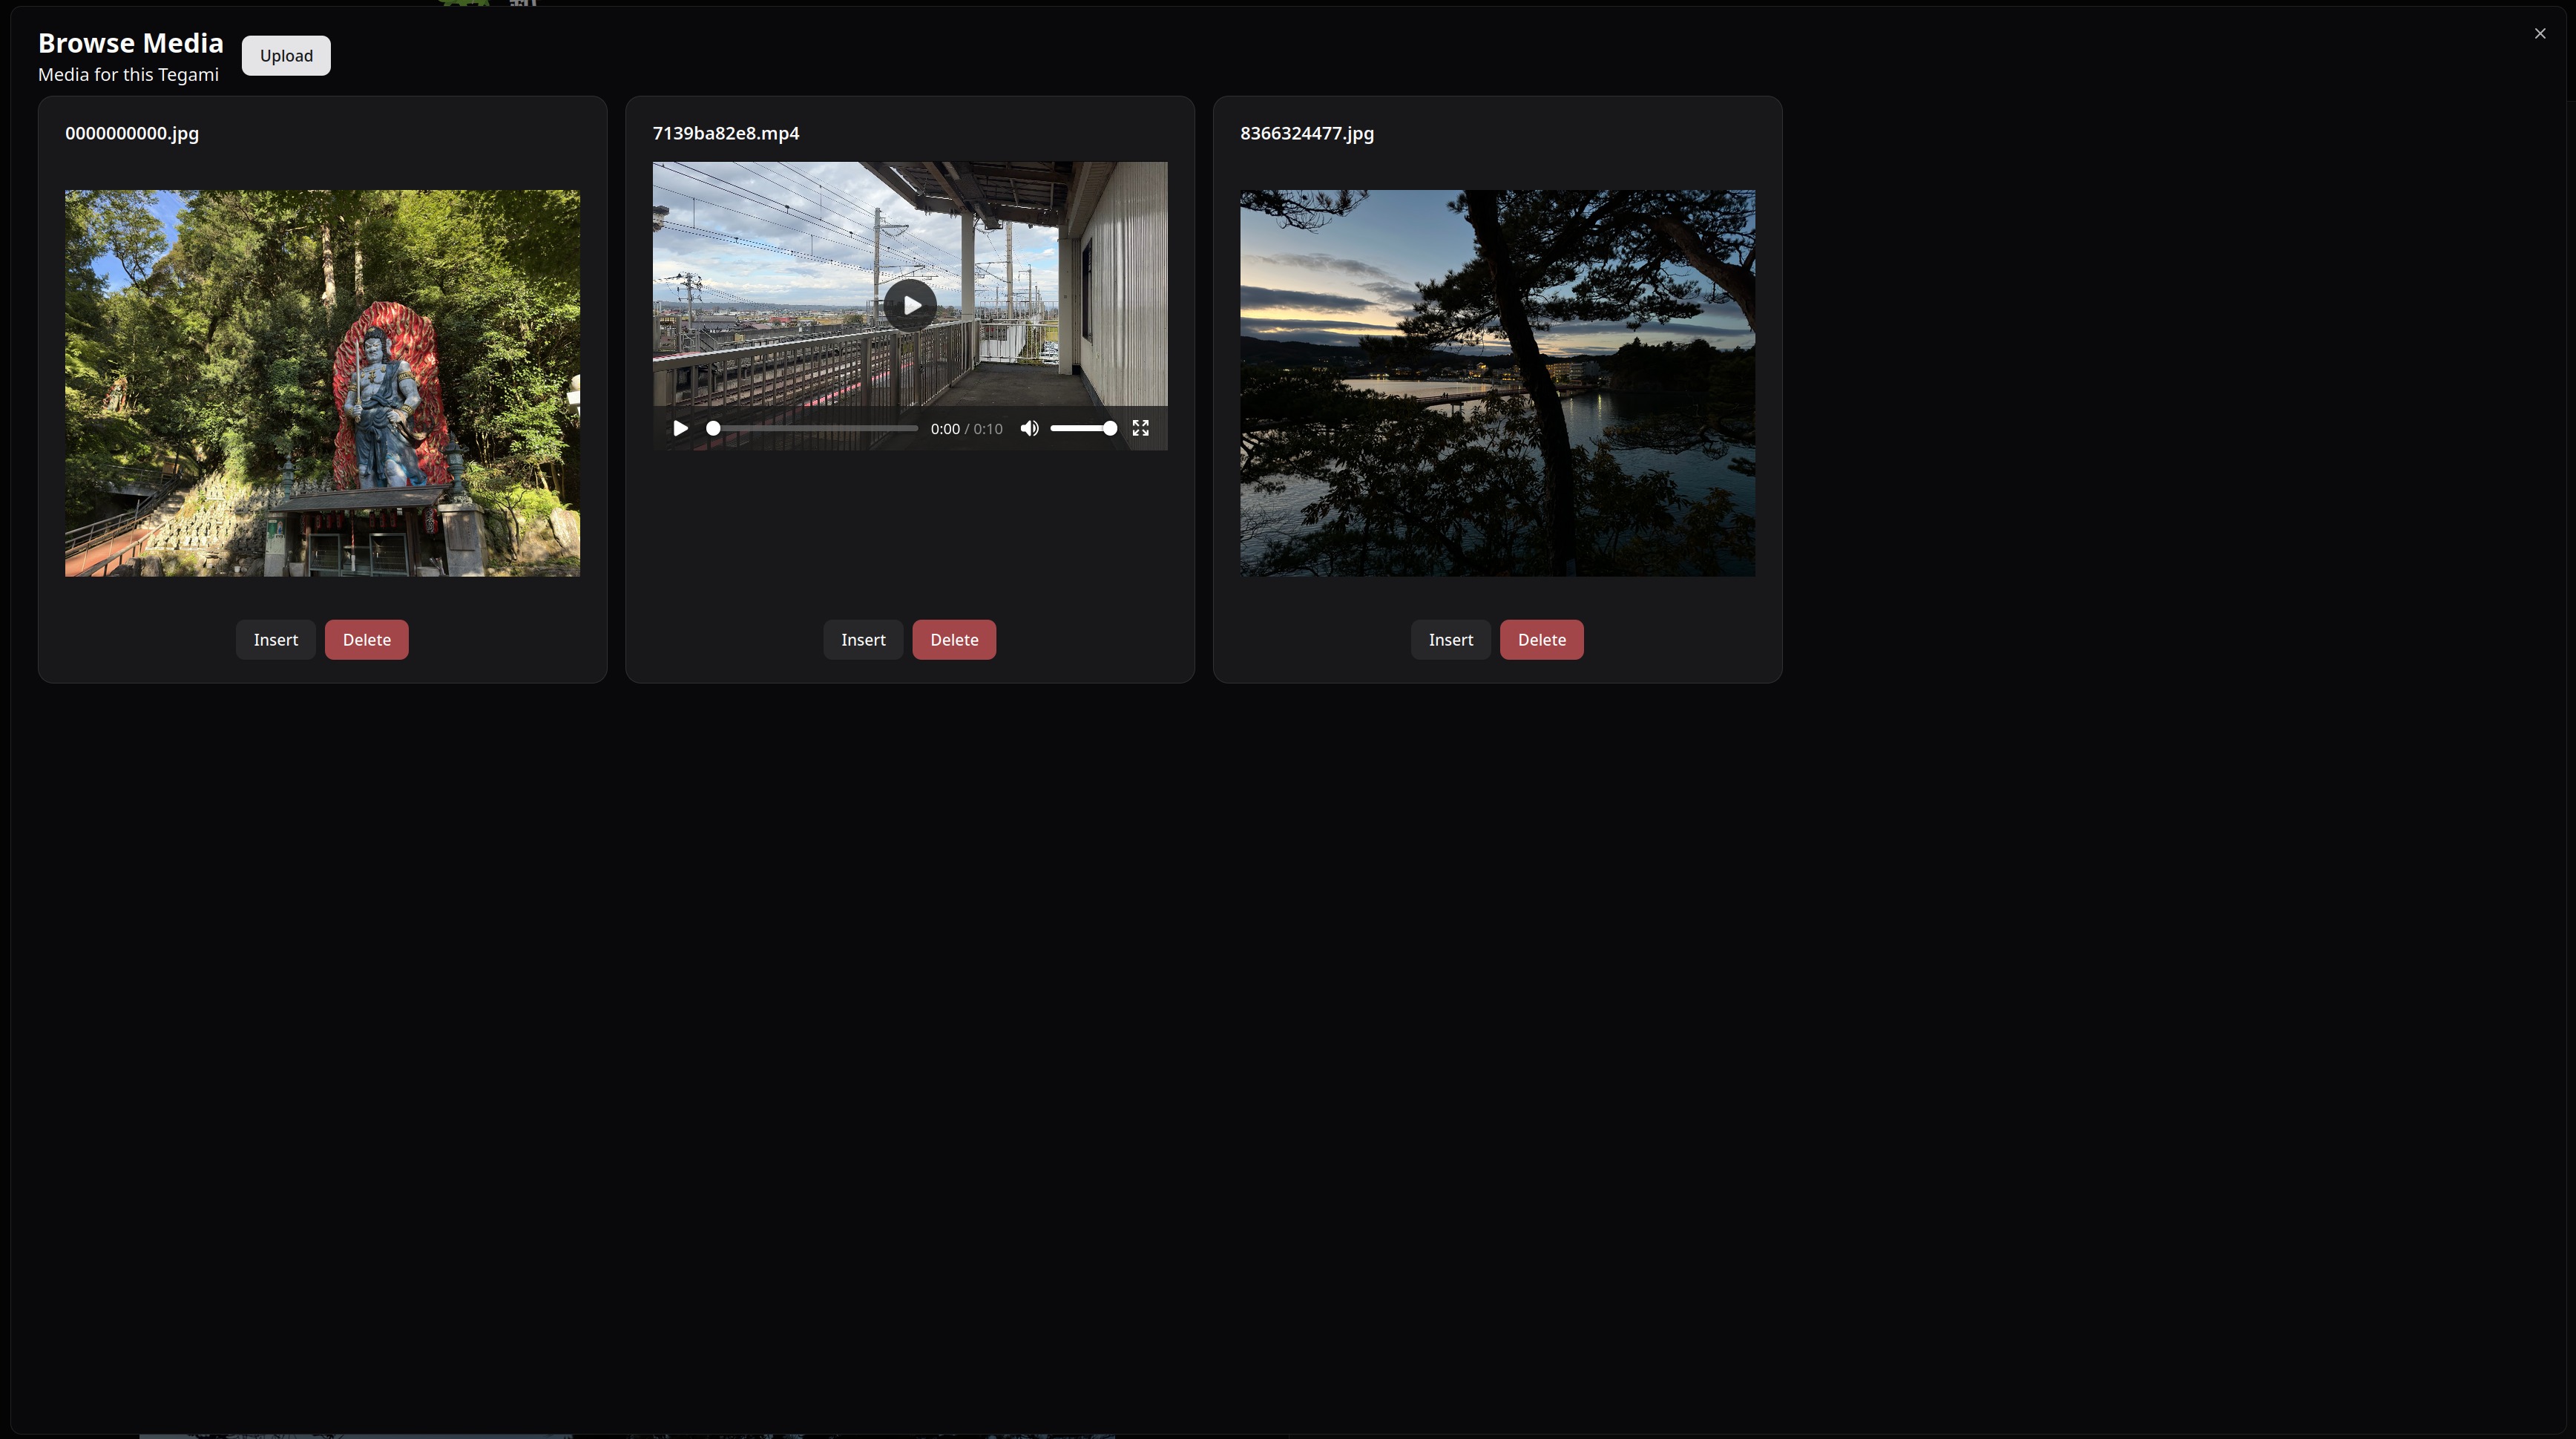Delete the 8366324477.jpg image
2576x1439 pixels.
coord(1541,640)
